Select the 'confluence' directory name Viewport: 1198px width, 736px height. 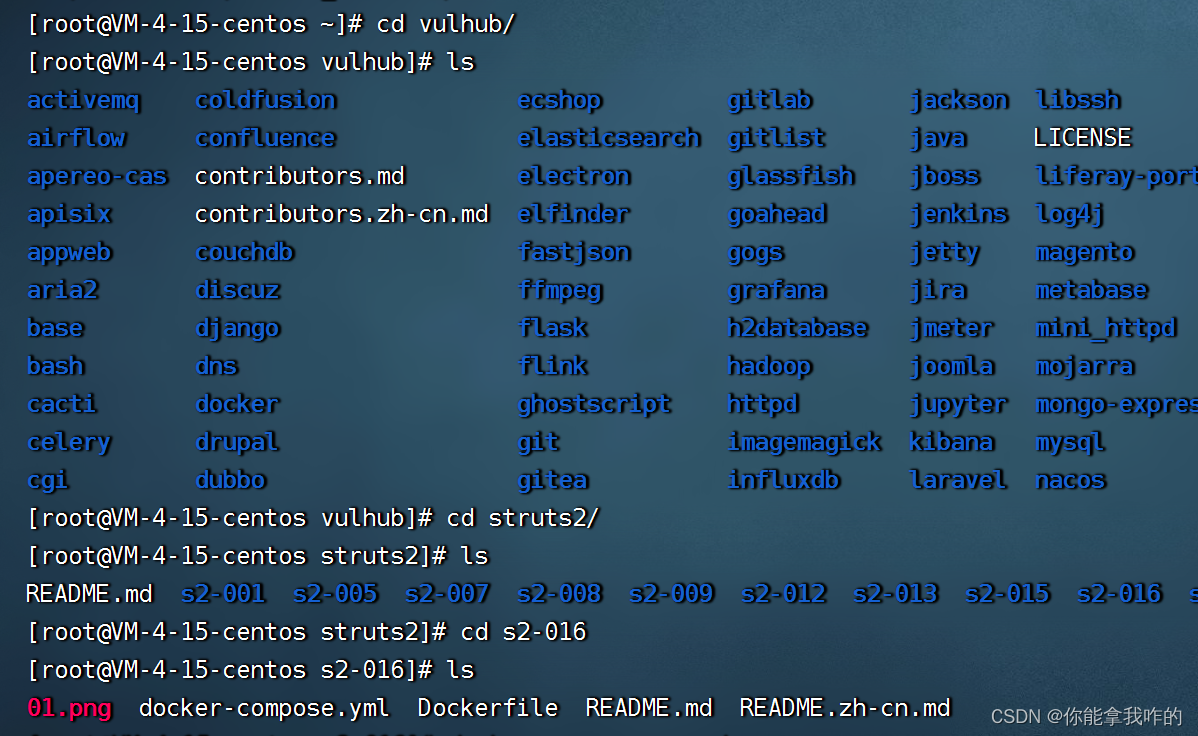click(266, 138)
